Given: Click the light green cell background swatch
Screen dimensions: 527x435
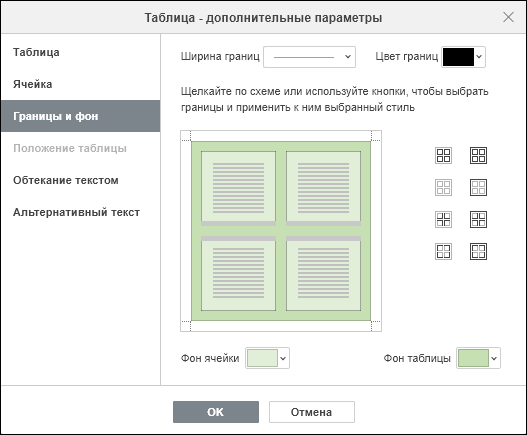Looking at the screenshot, I should [262, 358].
